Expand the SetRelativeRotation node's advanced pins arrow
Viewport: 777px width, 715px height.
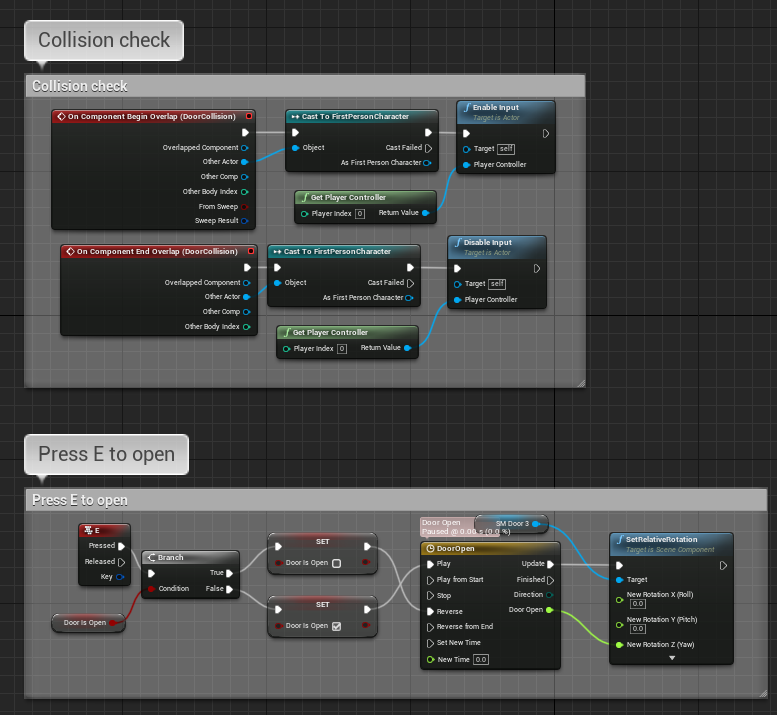click(x=671, y=658)
